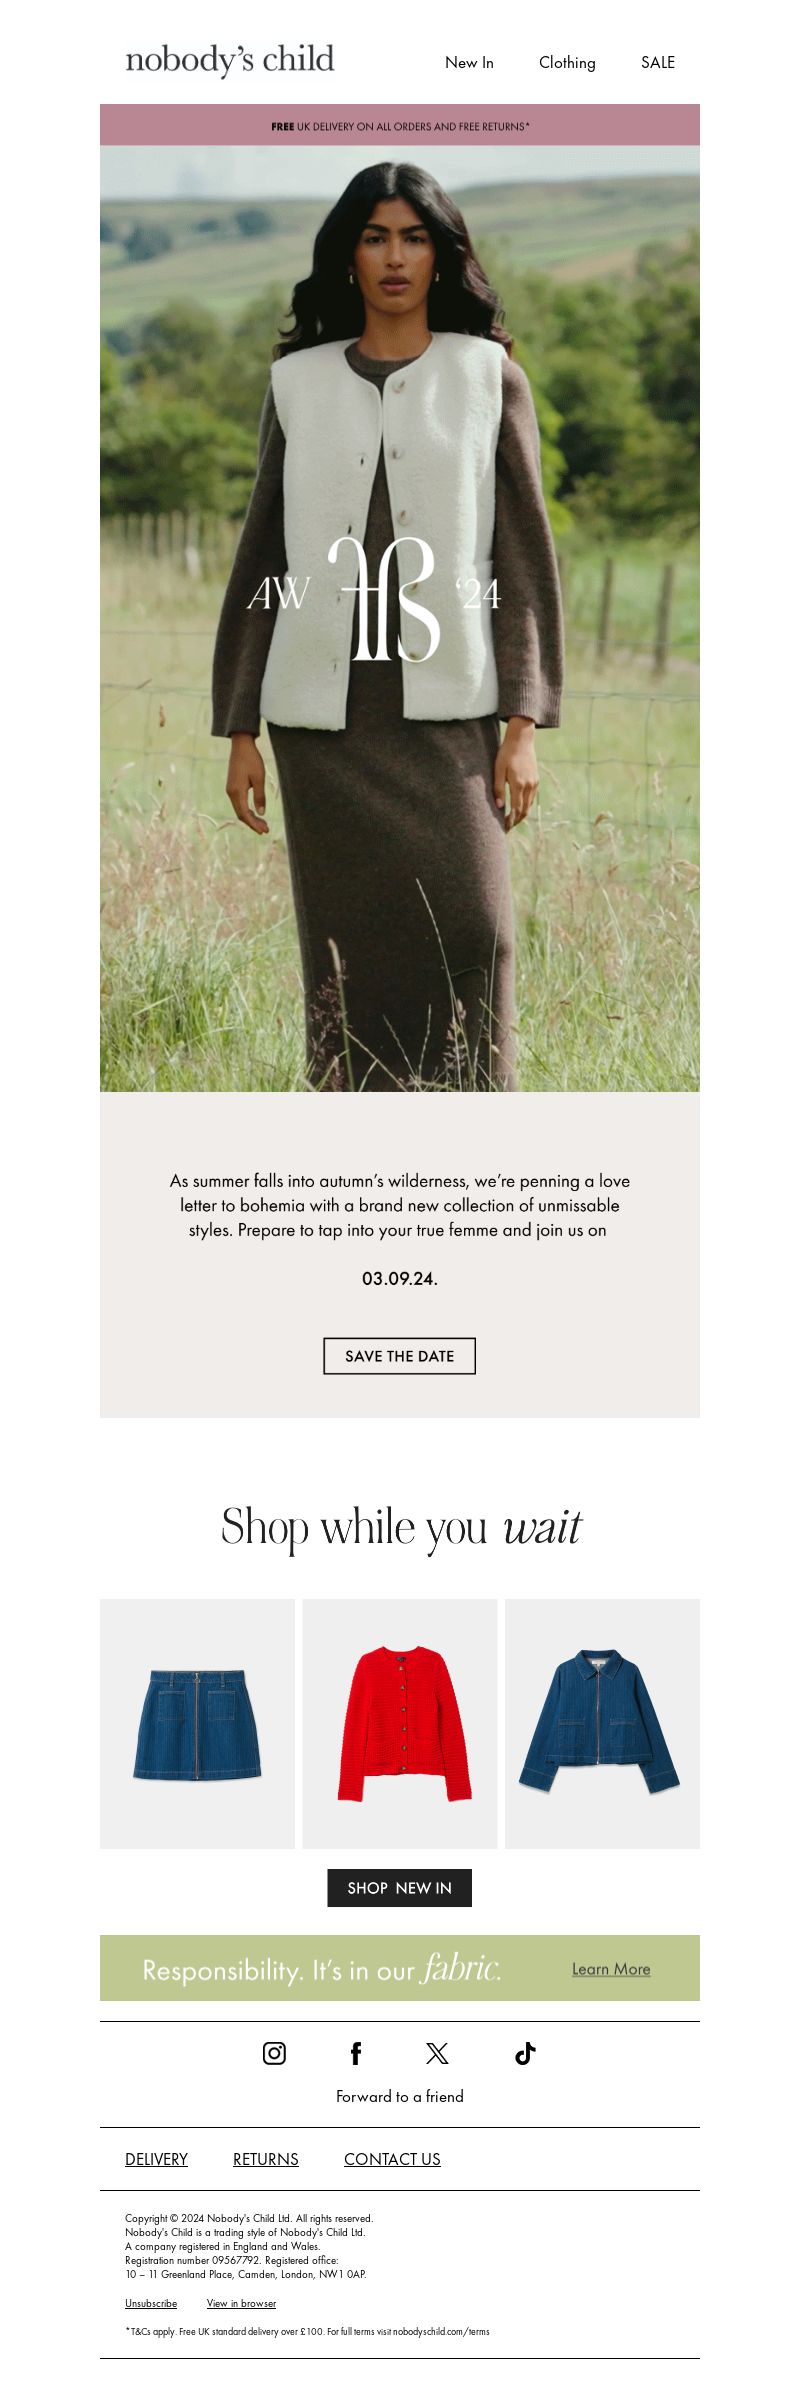This screenshot has height=2381, width=800.
Task: Open the Clothing menu item
Action: click(x=567, y=62)
